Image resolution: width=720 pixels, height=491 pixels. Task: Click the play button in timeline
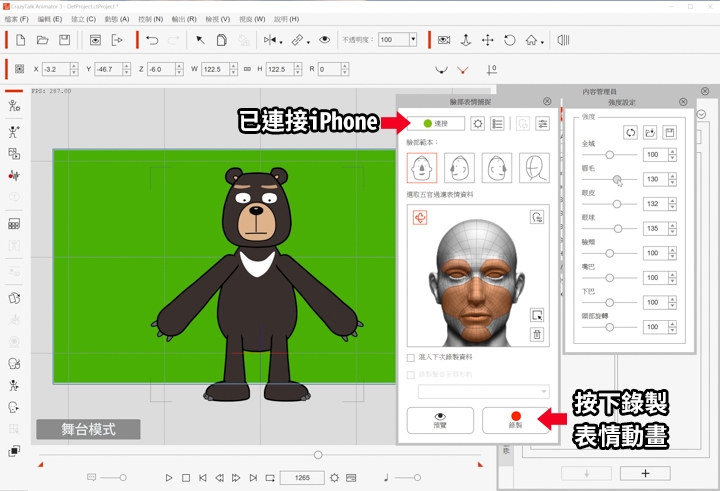(169, 478)
